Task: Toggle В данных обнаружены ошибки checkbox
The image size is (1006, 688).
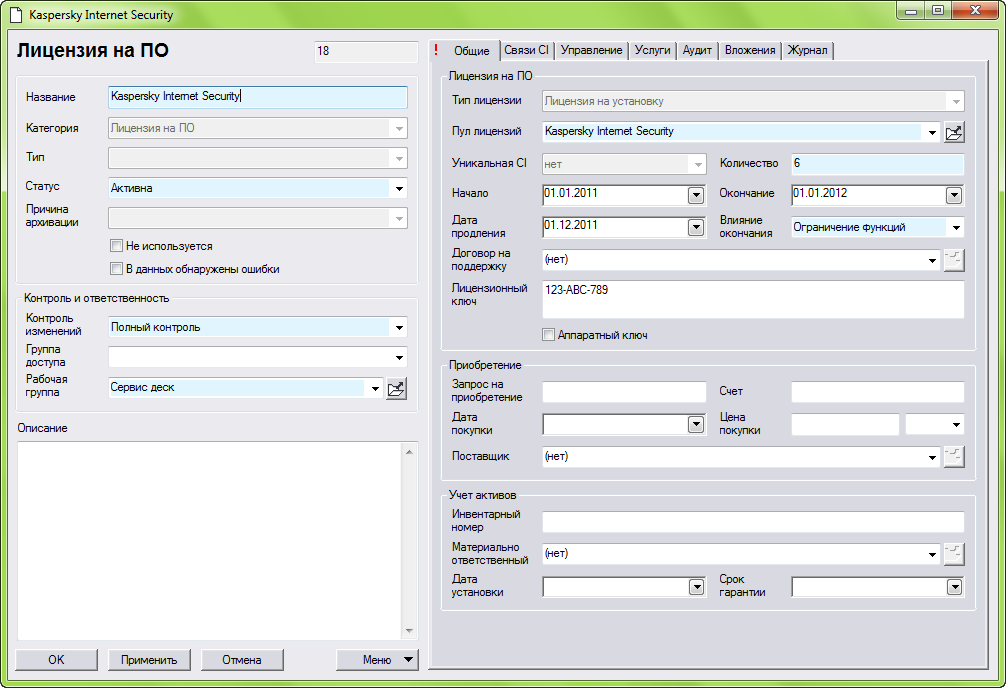Action: (116, 269)
